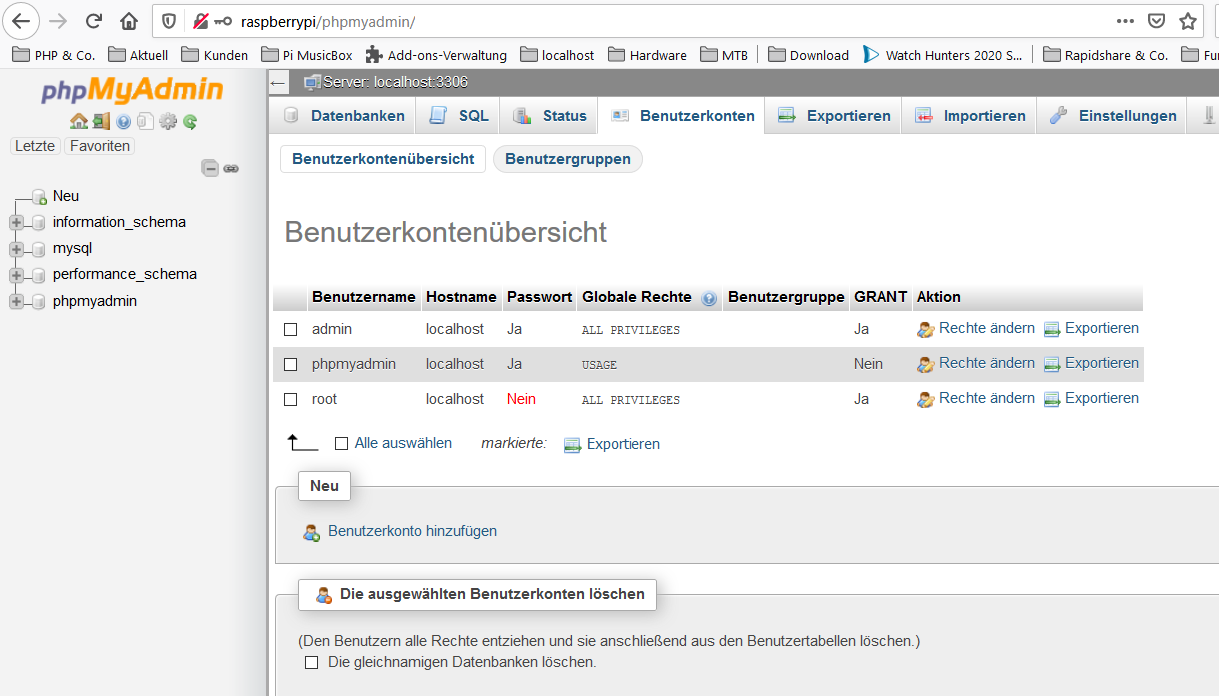Open phpMyAdmin documentation help icon
Viewport: 1219px width, 696px height.
(124, 121)
